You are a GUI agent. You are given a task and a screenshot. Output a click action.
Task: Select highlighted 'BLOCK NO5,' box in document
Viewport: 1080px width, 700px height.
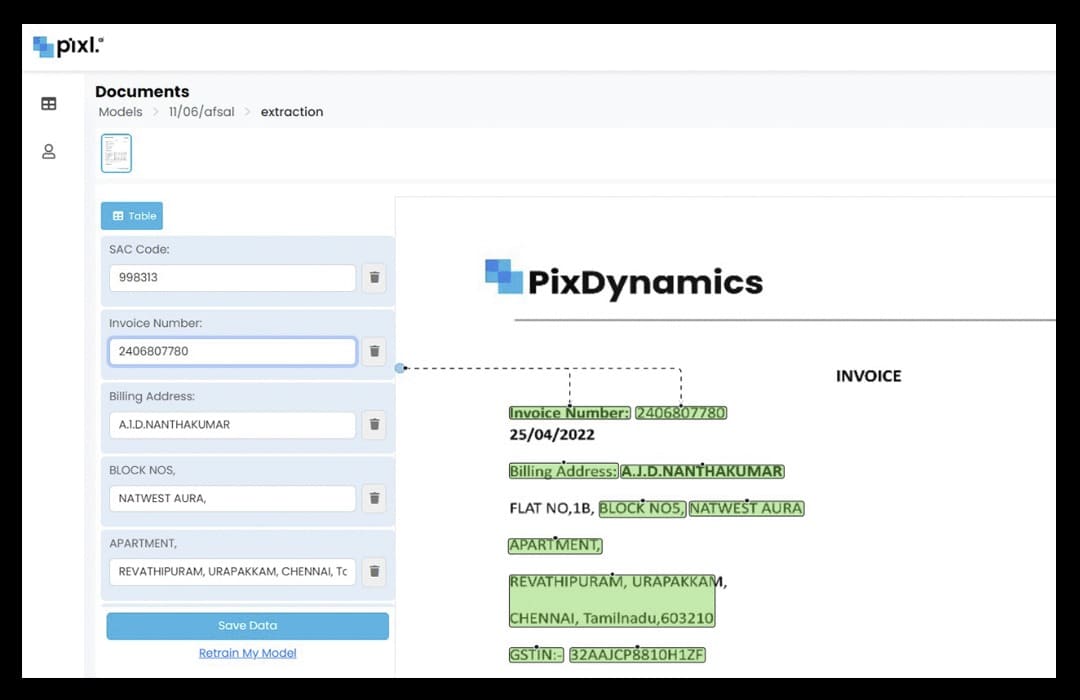point(642,508)
